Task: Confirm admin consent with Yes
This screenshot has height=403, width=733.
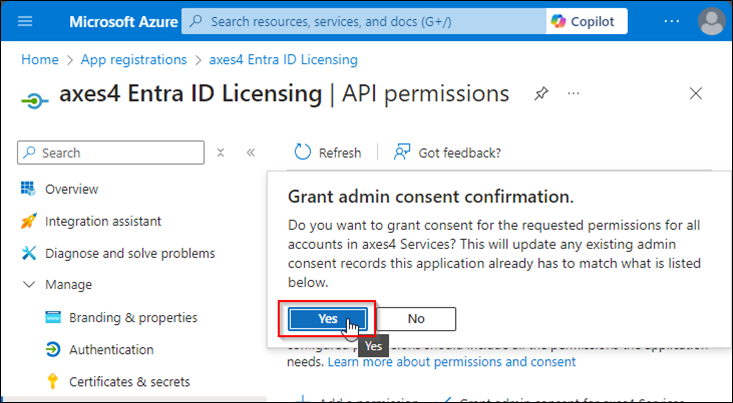Action: (328, 319)
